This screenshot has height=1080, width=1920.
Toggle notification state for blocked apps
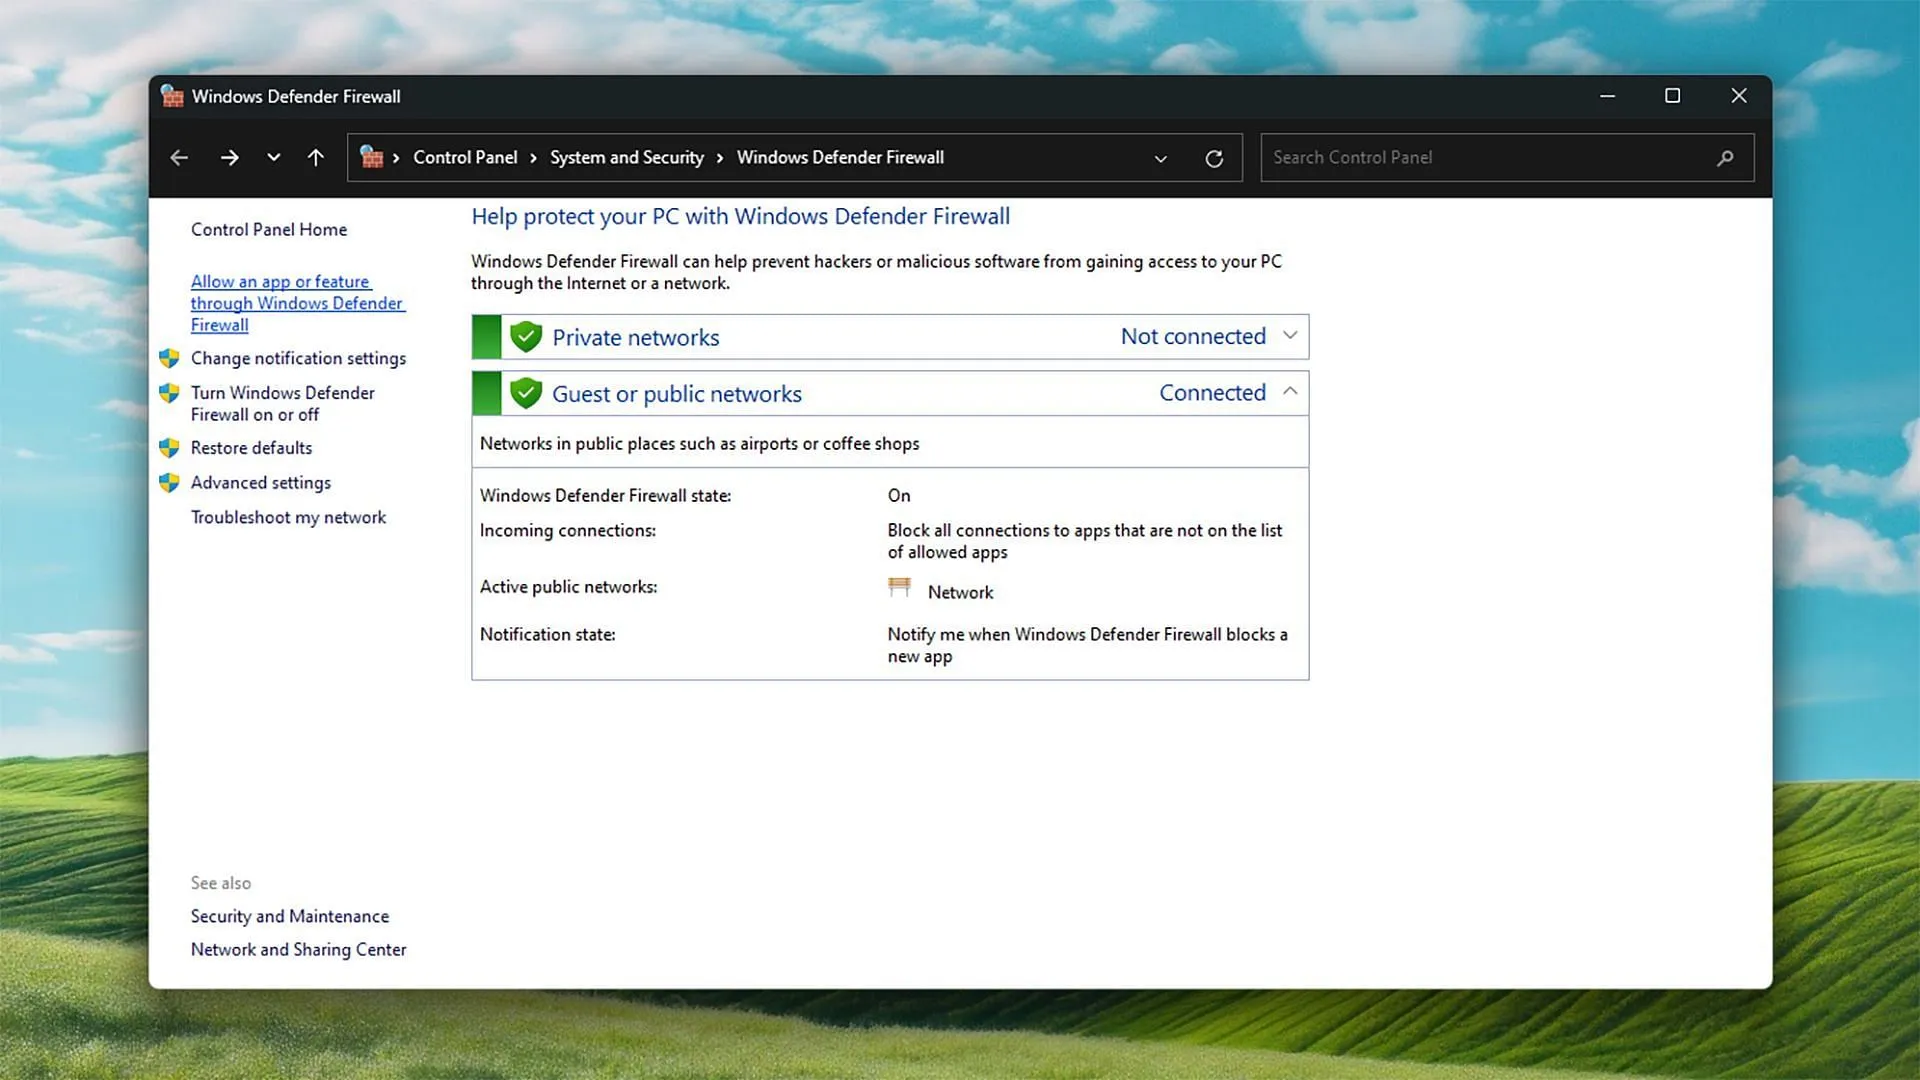click(x=299, y=357)
